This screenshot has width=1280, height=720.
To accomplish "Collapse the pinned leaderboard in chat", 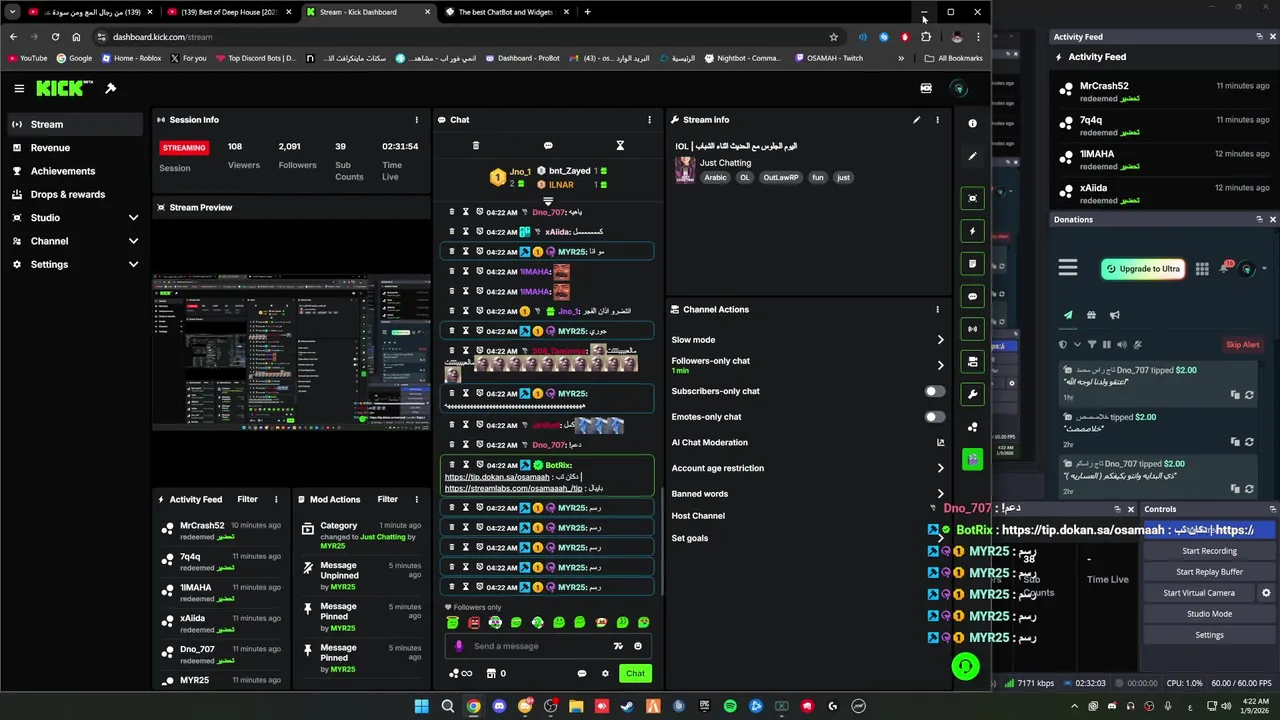I will click(547, 201).
